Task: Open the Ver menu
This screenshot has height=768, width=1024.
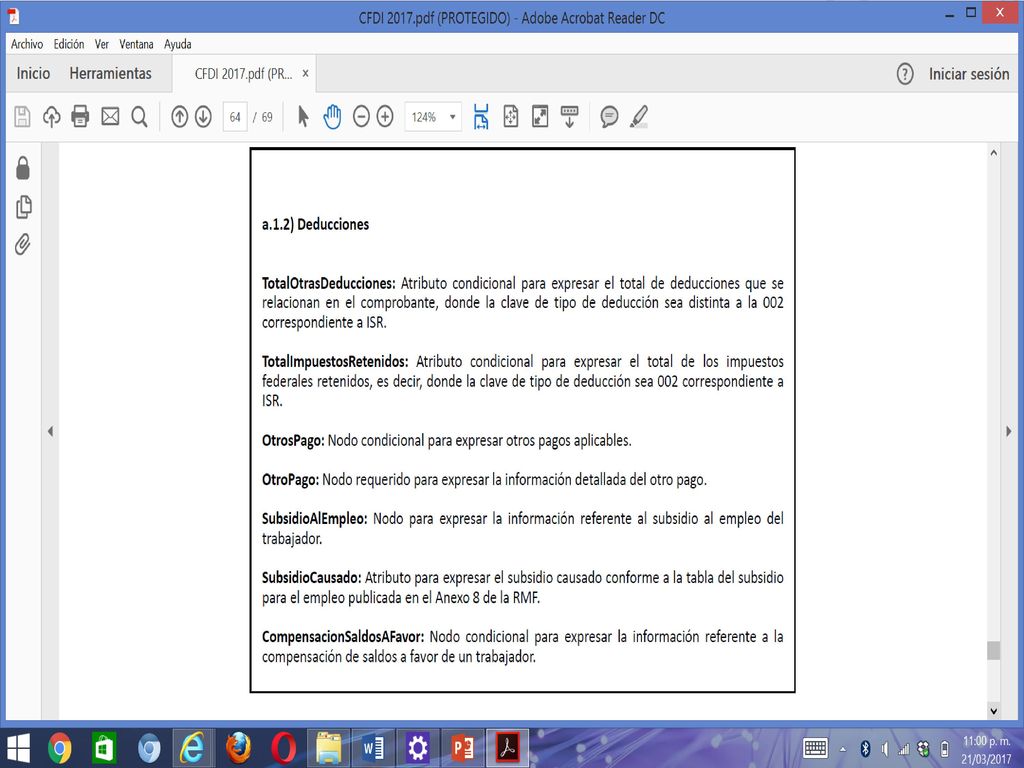Action: (102, 44)
